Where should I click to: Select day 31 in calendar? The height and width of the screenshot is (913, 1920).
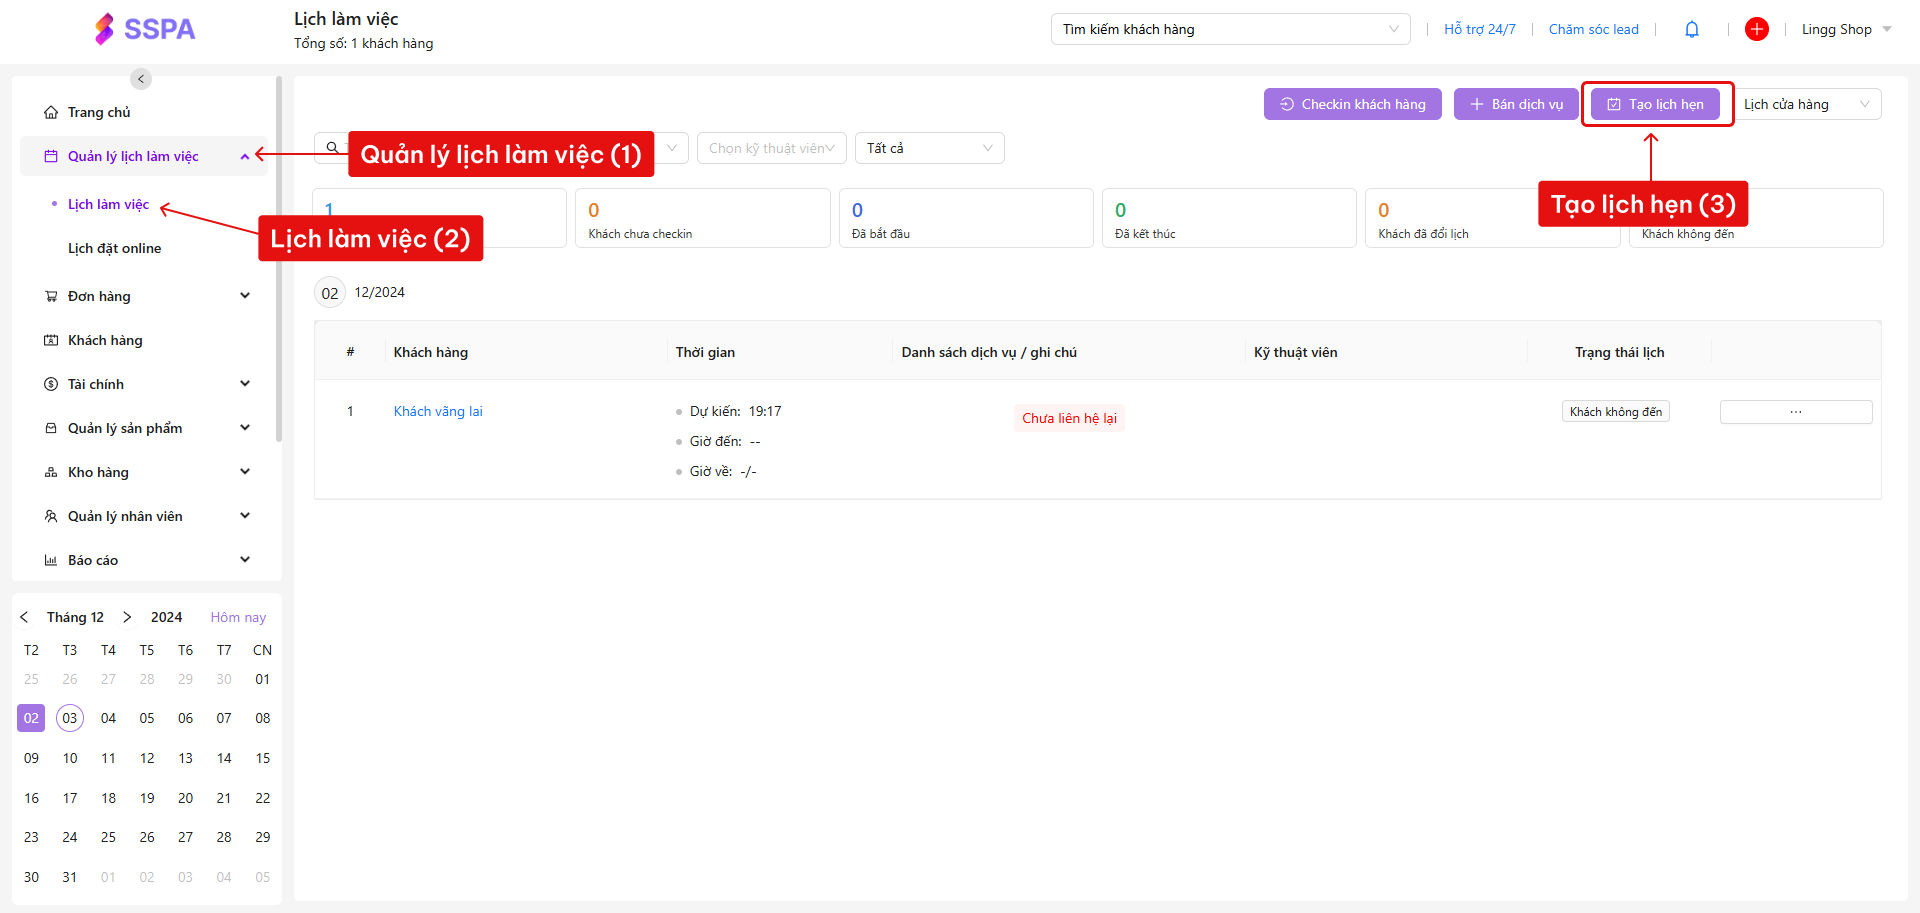[70, 877]
